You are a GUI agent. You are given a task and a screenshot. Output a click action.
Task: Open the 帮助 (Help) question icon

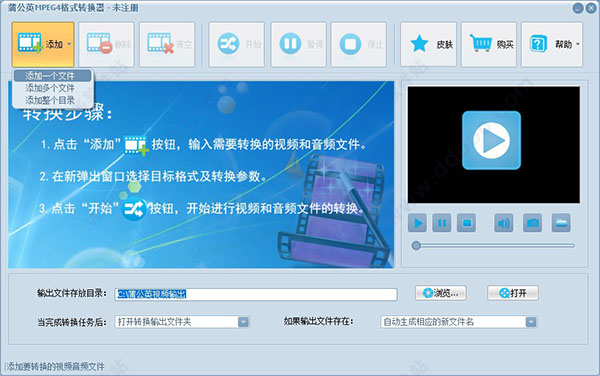click(x=538, y=44)
